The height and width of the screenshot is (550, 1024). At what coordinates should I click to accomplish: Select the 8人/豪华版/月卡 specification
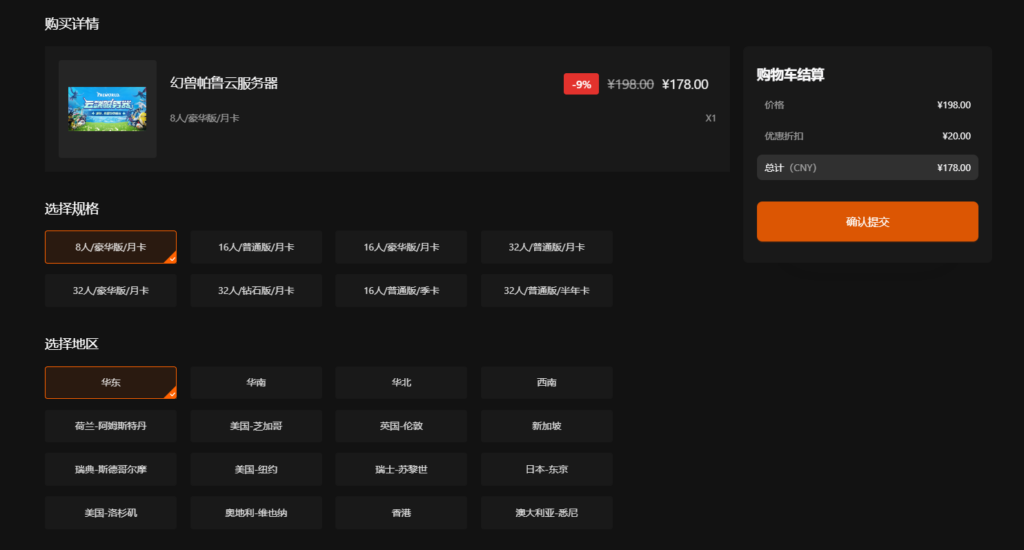pos(111,247)
